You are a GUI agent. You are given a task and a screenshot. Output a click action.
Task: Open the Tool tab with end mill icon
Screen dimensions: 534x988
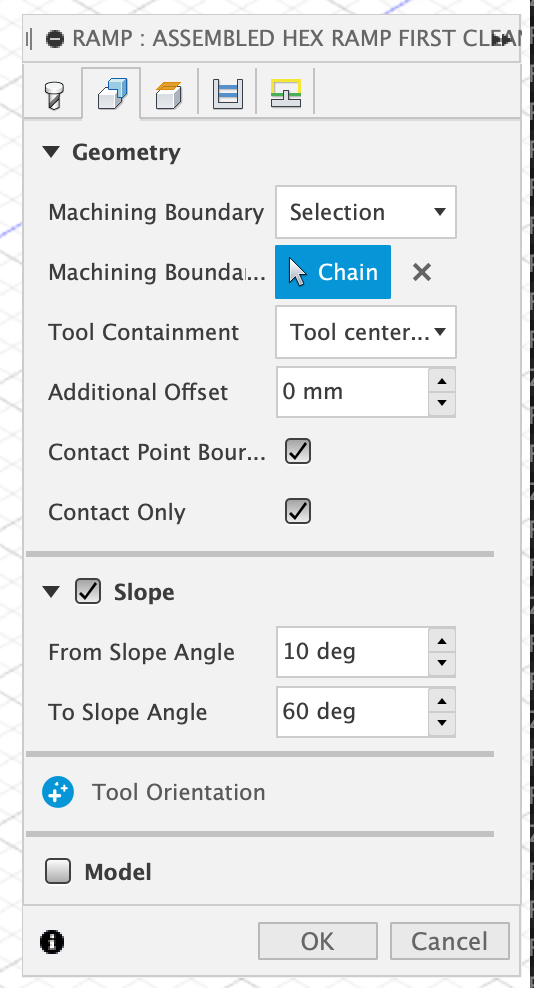[54, 95]
